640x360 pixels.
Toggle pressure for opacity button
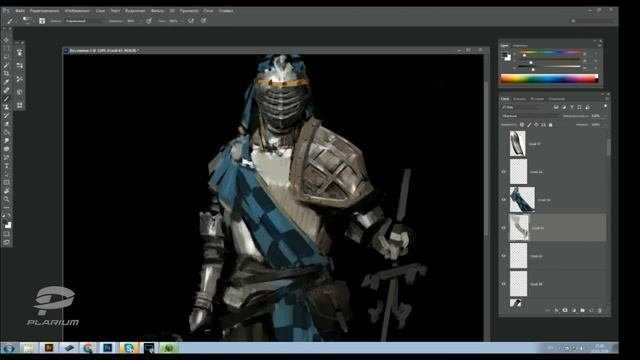point(149,20)
